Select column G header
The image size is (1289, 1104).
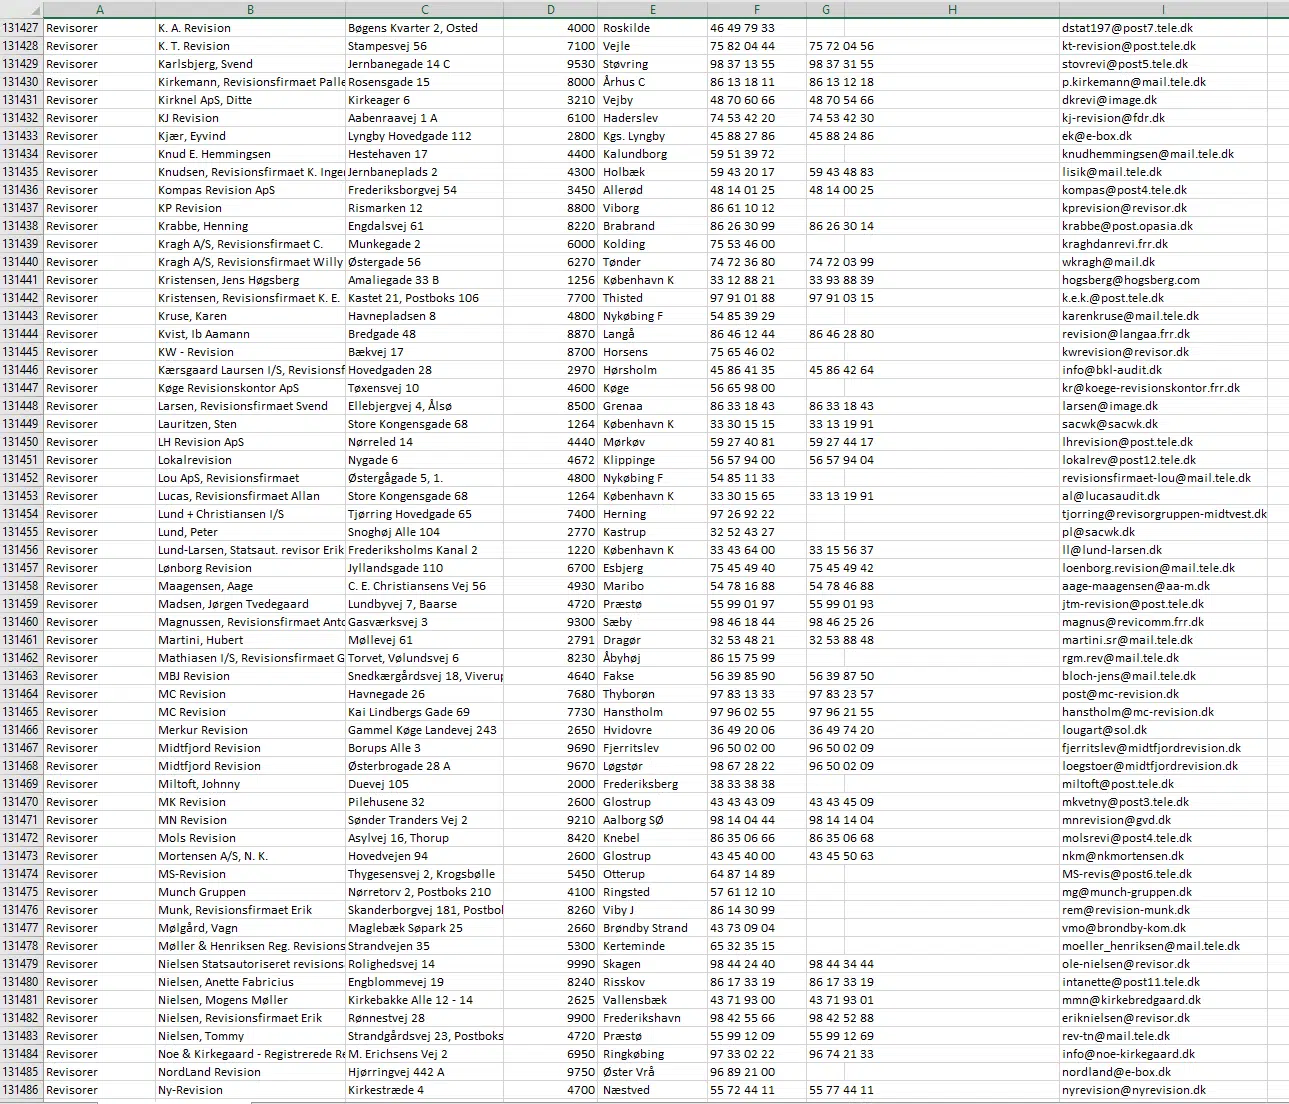click(826, 10)
